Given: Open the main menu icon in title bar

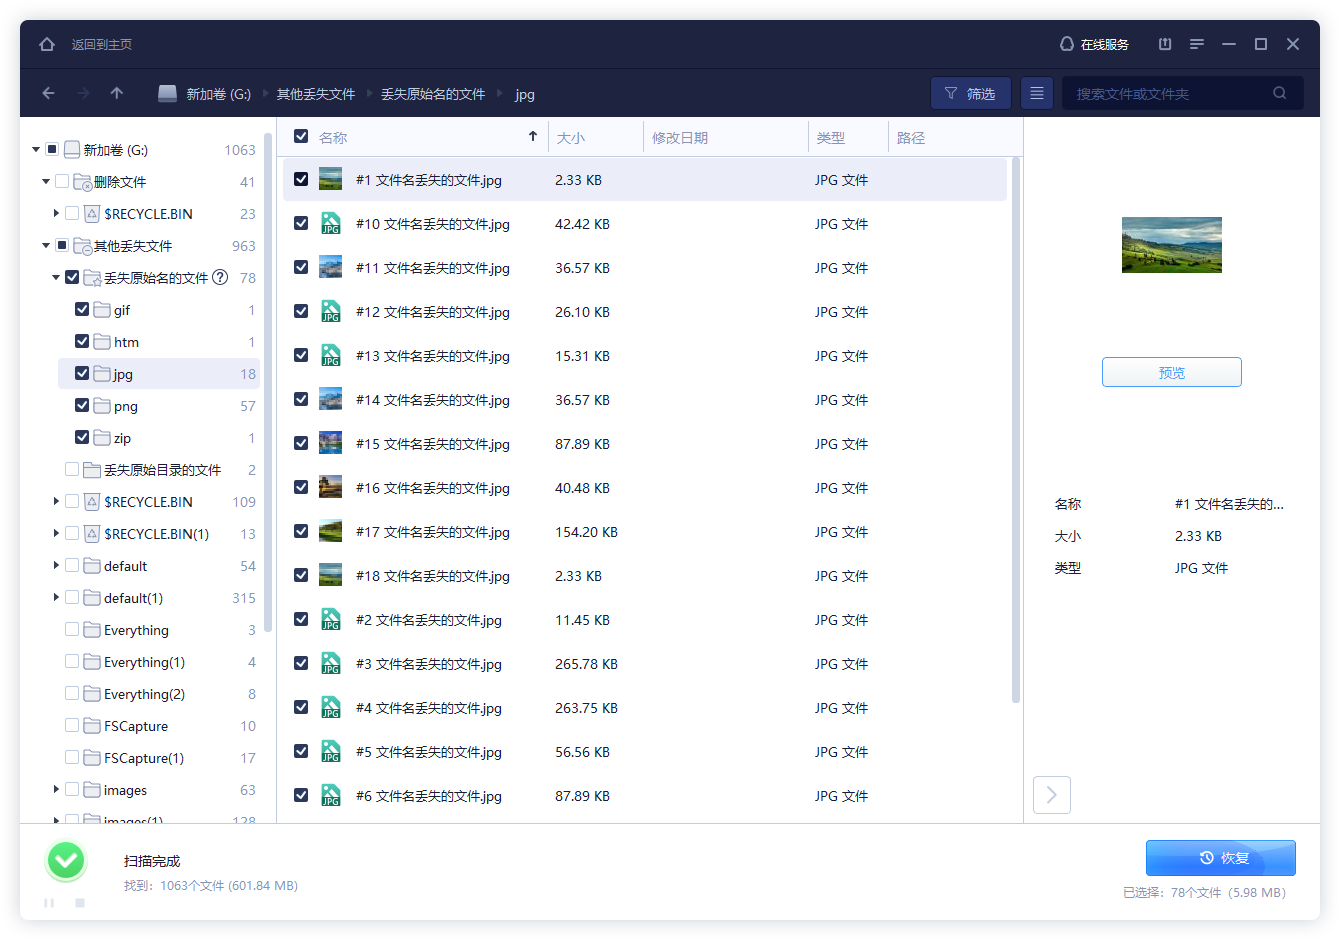Looking at the screenshot, I should click(1197, 44).
